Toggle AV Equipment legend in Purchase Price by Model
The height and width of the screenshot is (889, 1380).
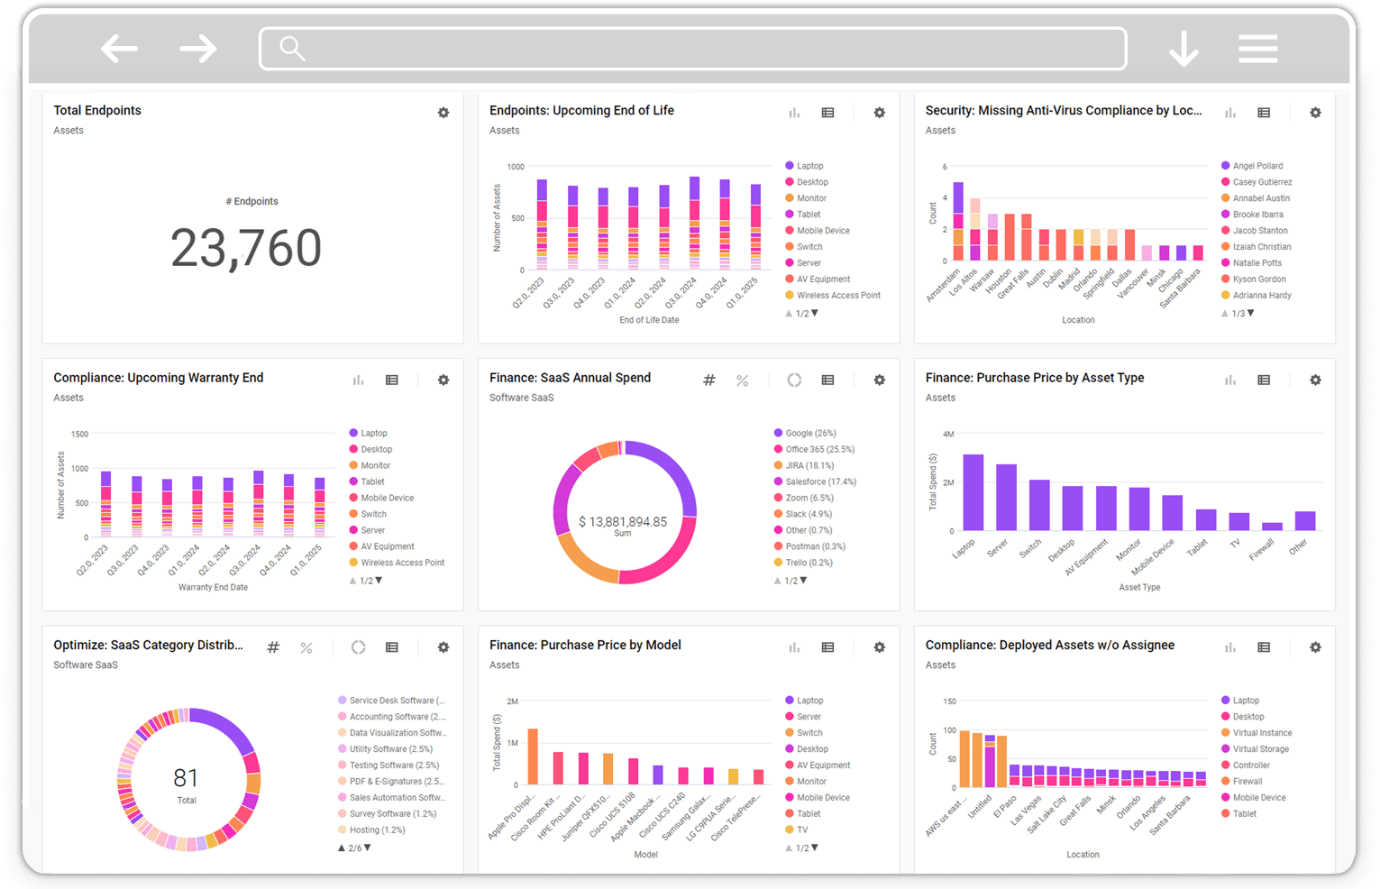pos(818,765)
